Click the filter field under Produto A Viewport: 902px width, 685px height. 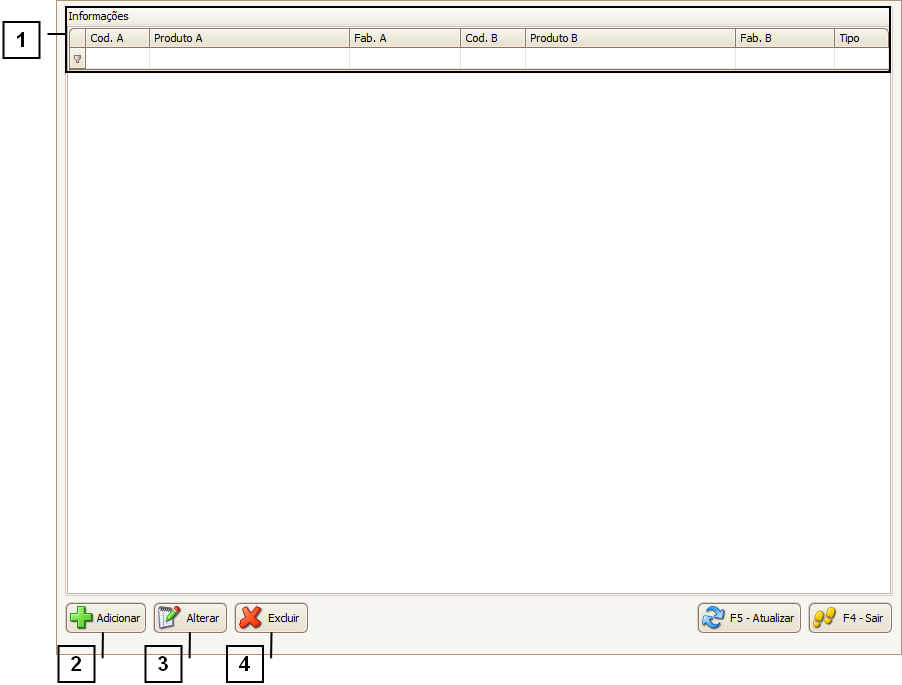click(249, 59)
